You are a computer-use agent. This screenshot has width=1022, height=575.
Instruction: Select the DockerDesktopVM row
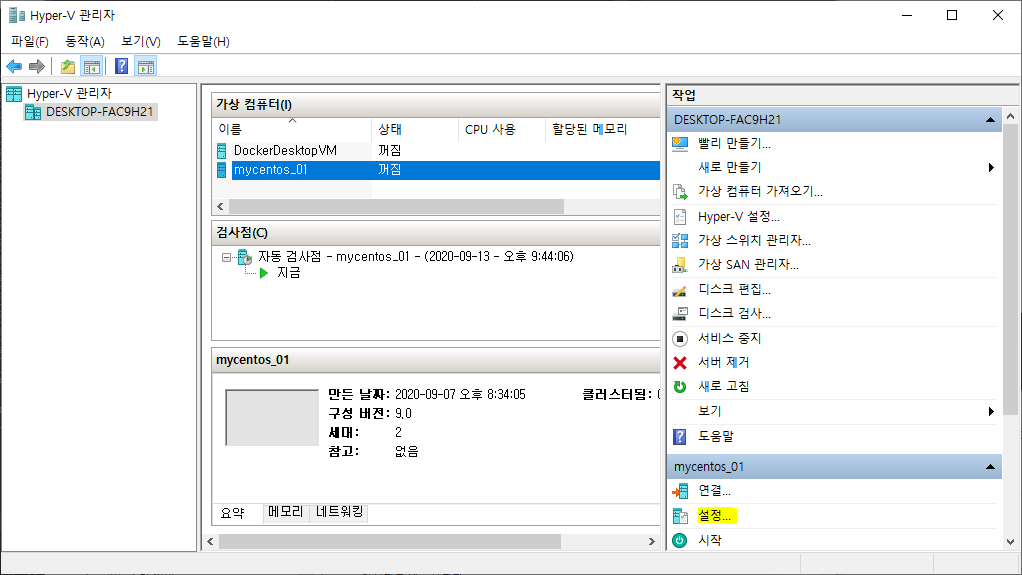(x=437, y=151)
